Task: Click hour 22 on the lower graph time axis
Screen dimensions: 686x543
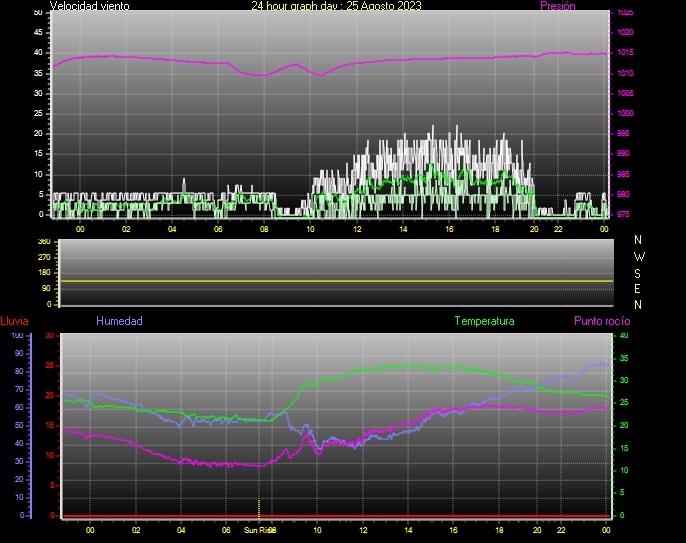Action: (x=561, y=530)
